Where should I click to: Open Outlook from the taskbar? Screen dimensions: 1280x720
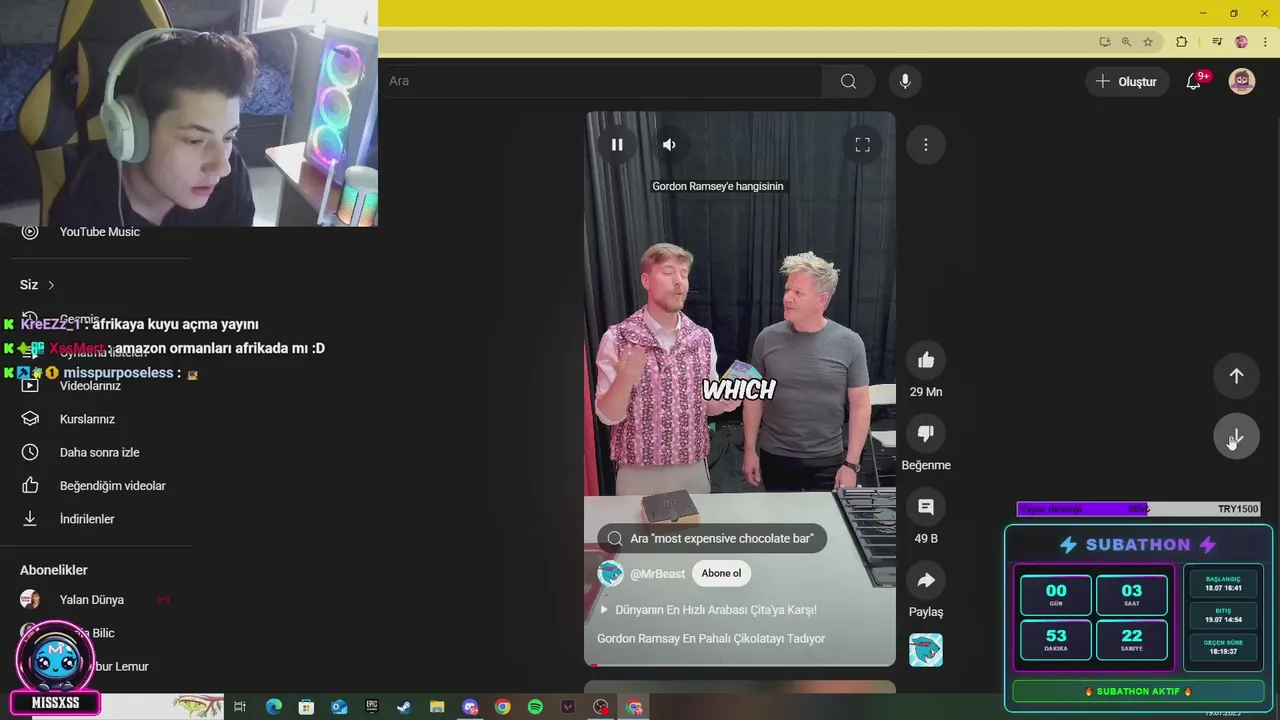tap(339, 707)
